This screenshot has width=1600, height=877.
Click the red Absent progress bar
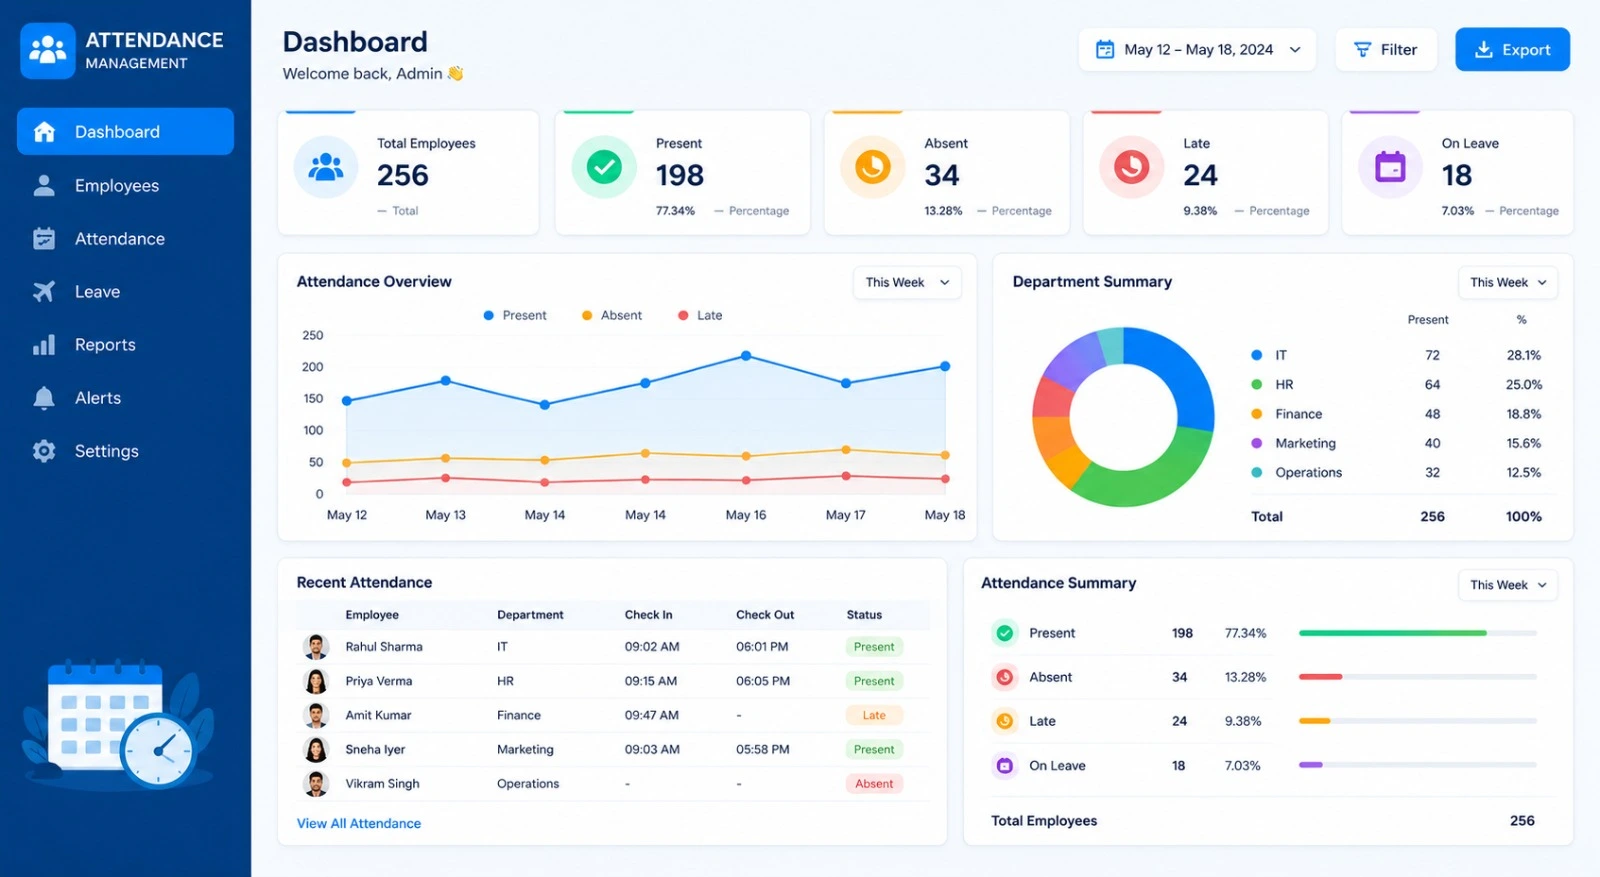pyautogui.click(x=1320, y=677)
